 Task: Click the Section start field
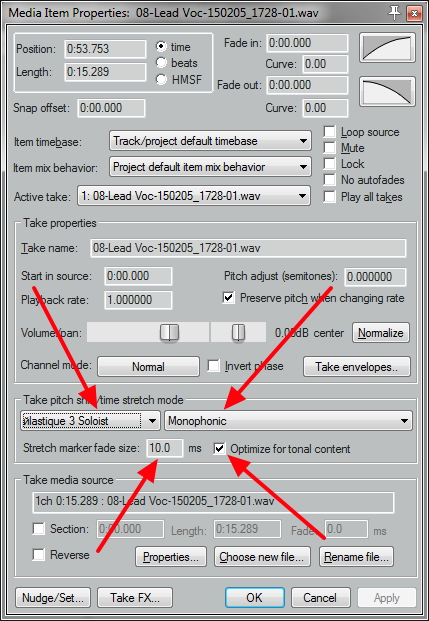coord(130,529)
